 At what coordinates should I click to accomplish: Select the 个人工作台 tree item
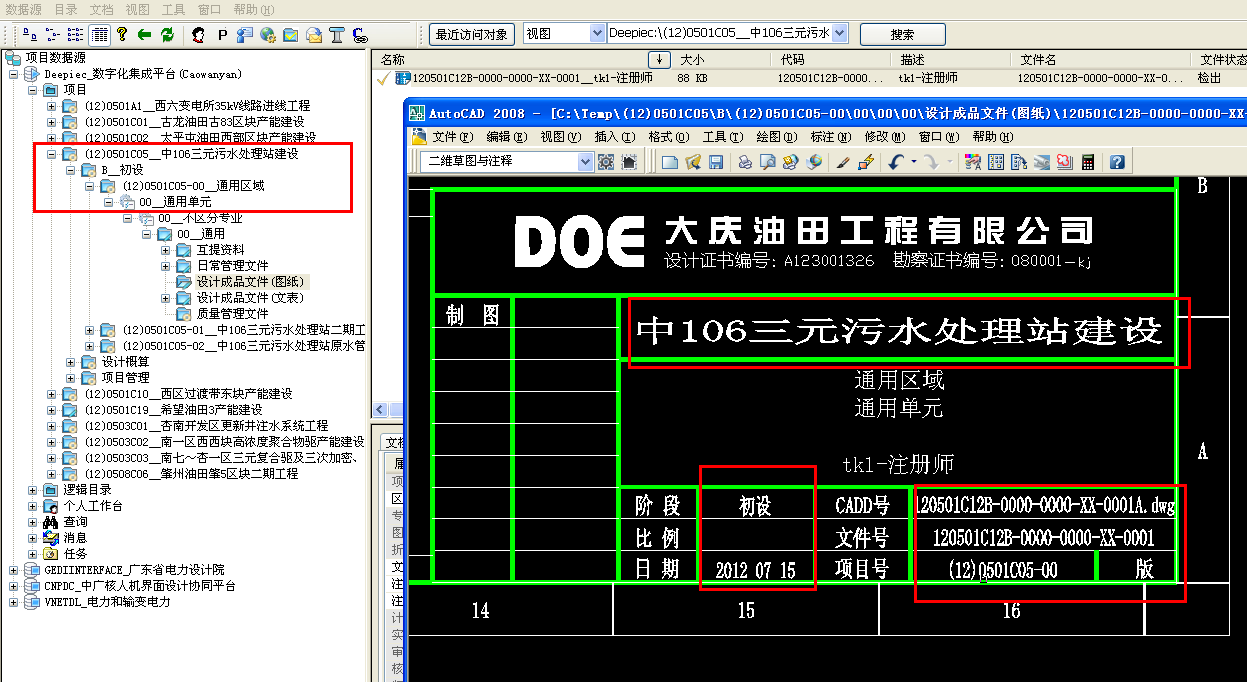93,506
